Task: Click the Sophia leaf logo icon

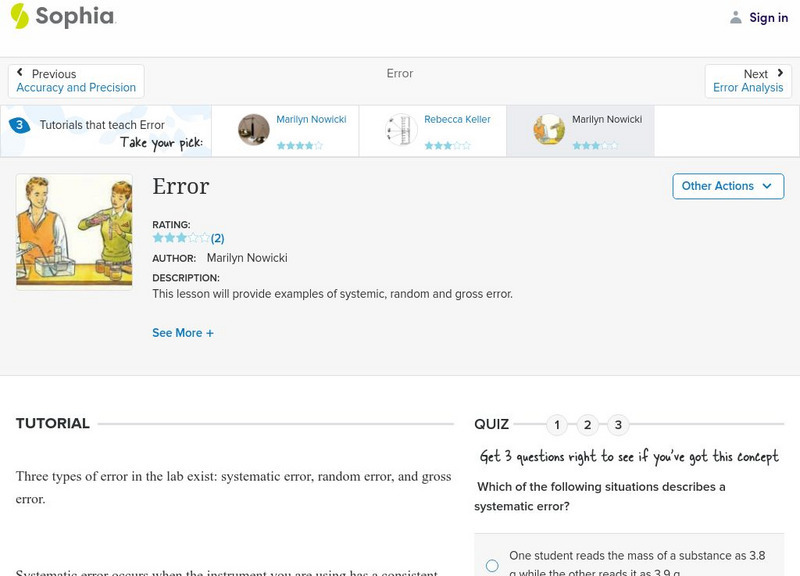Action: tap(19, 16)
